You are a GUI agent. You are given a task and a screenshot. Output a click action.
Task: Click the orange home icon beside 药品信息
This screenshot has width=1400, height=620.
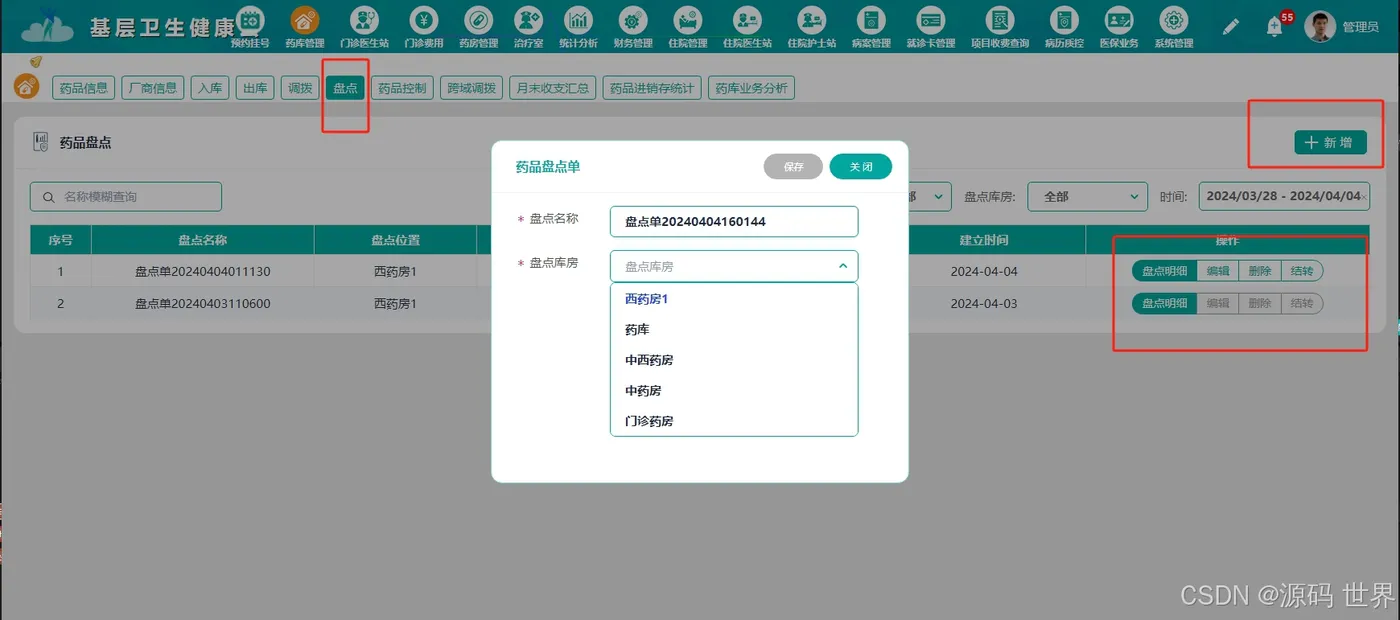click(27, 86)
